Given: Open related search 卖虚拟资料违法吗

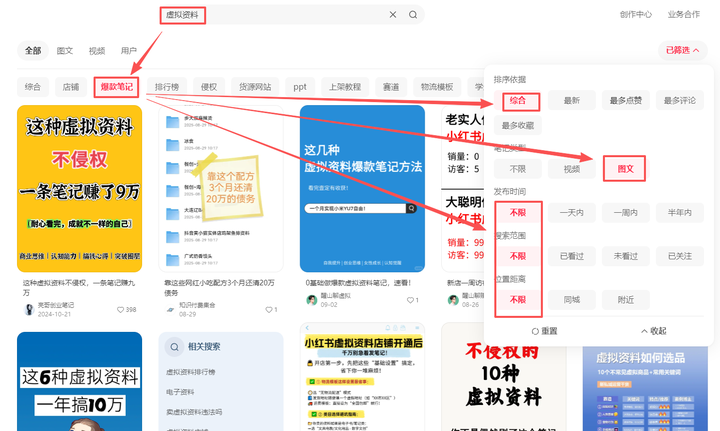Looking at the screenshot, I should (x=194, y=412).
